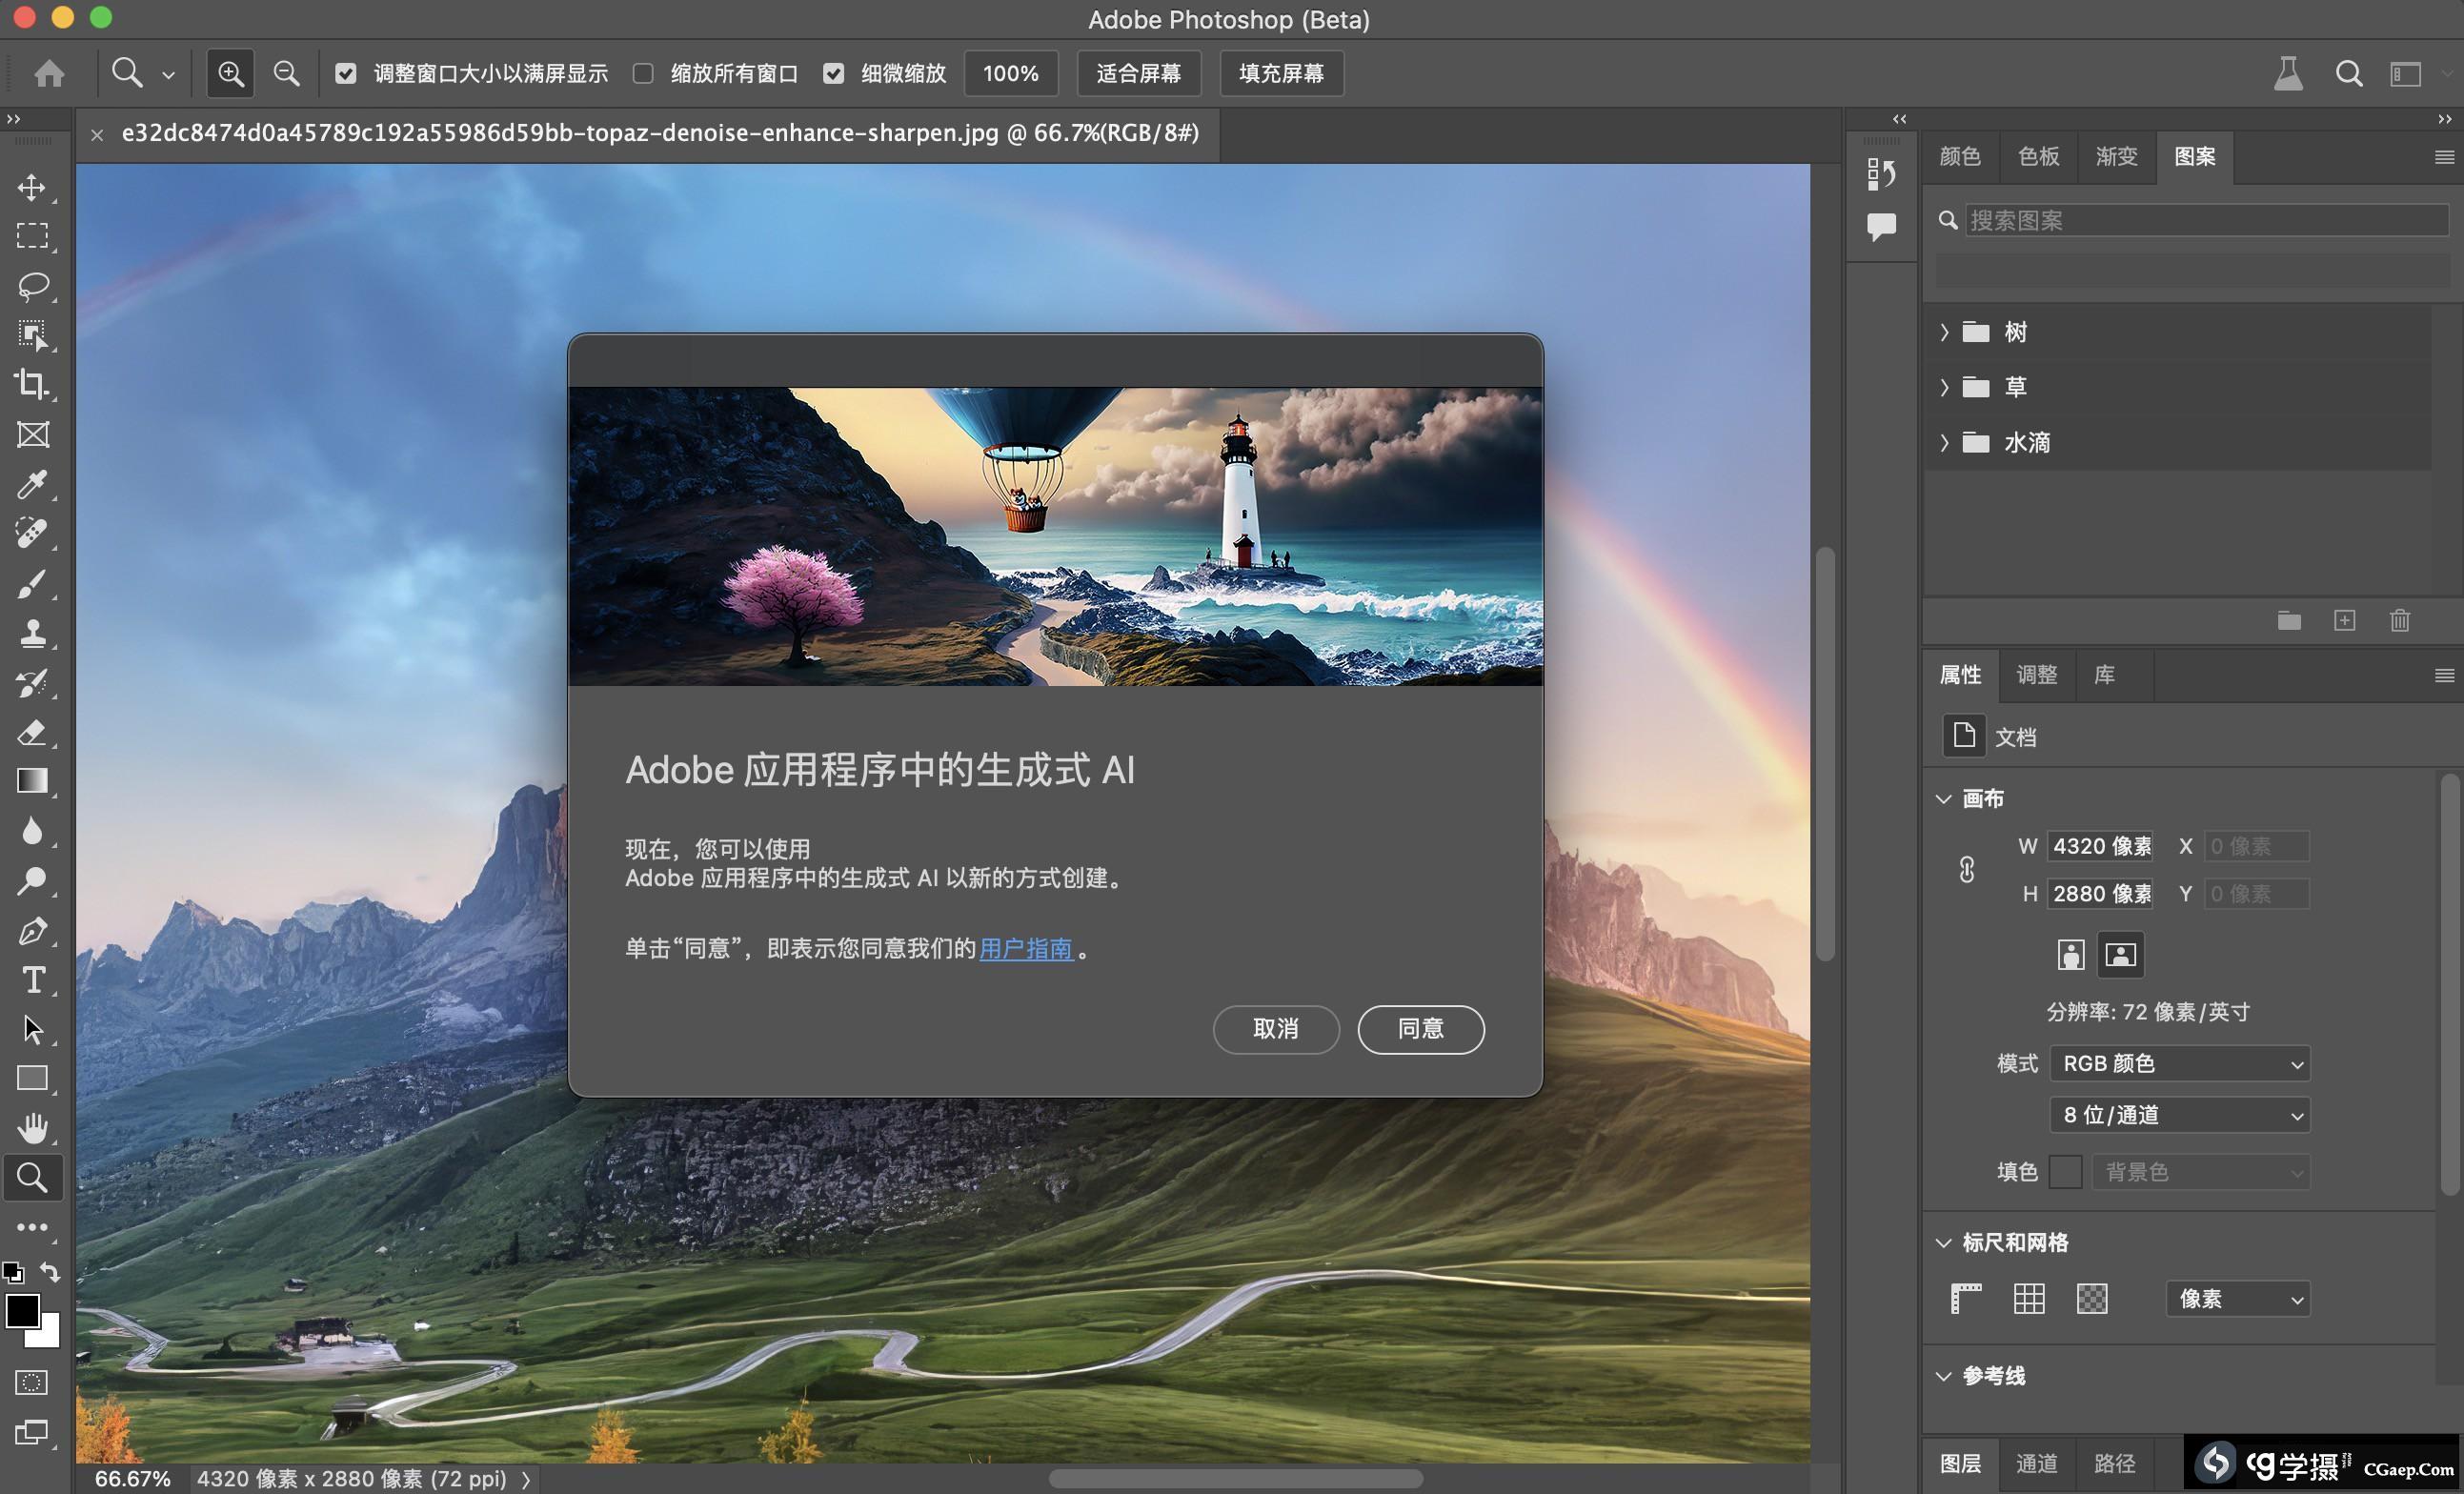Screen dimensions: 2464x1494
Task: Select the Lasso tool
Action: tap(32, 286)
